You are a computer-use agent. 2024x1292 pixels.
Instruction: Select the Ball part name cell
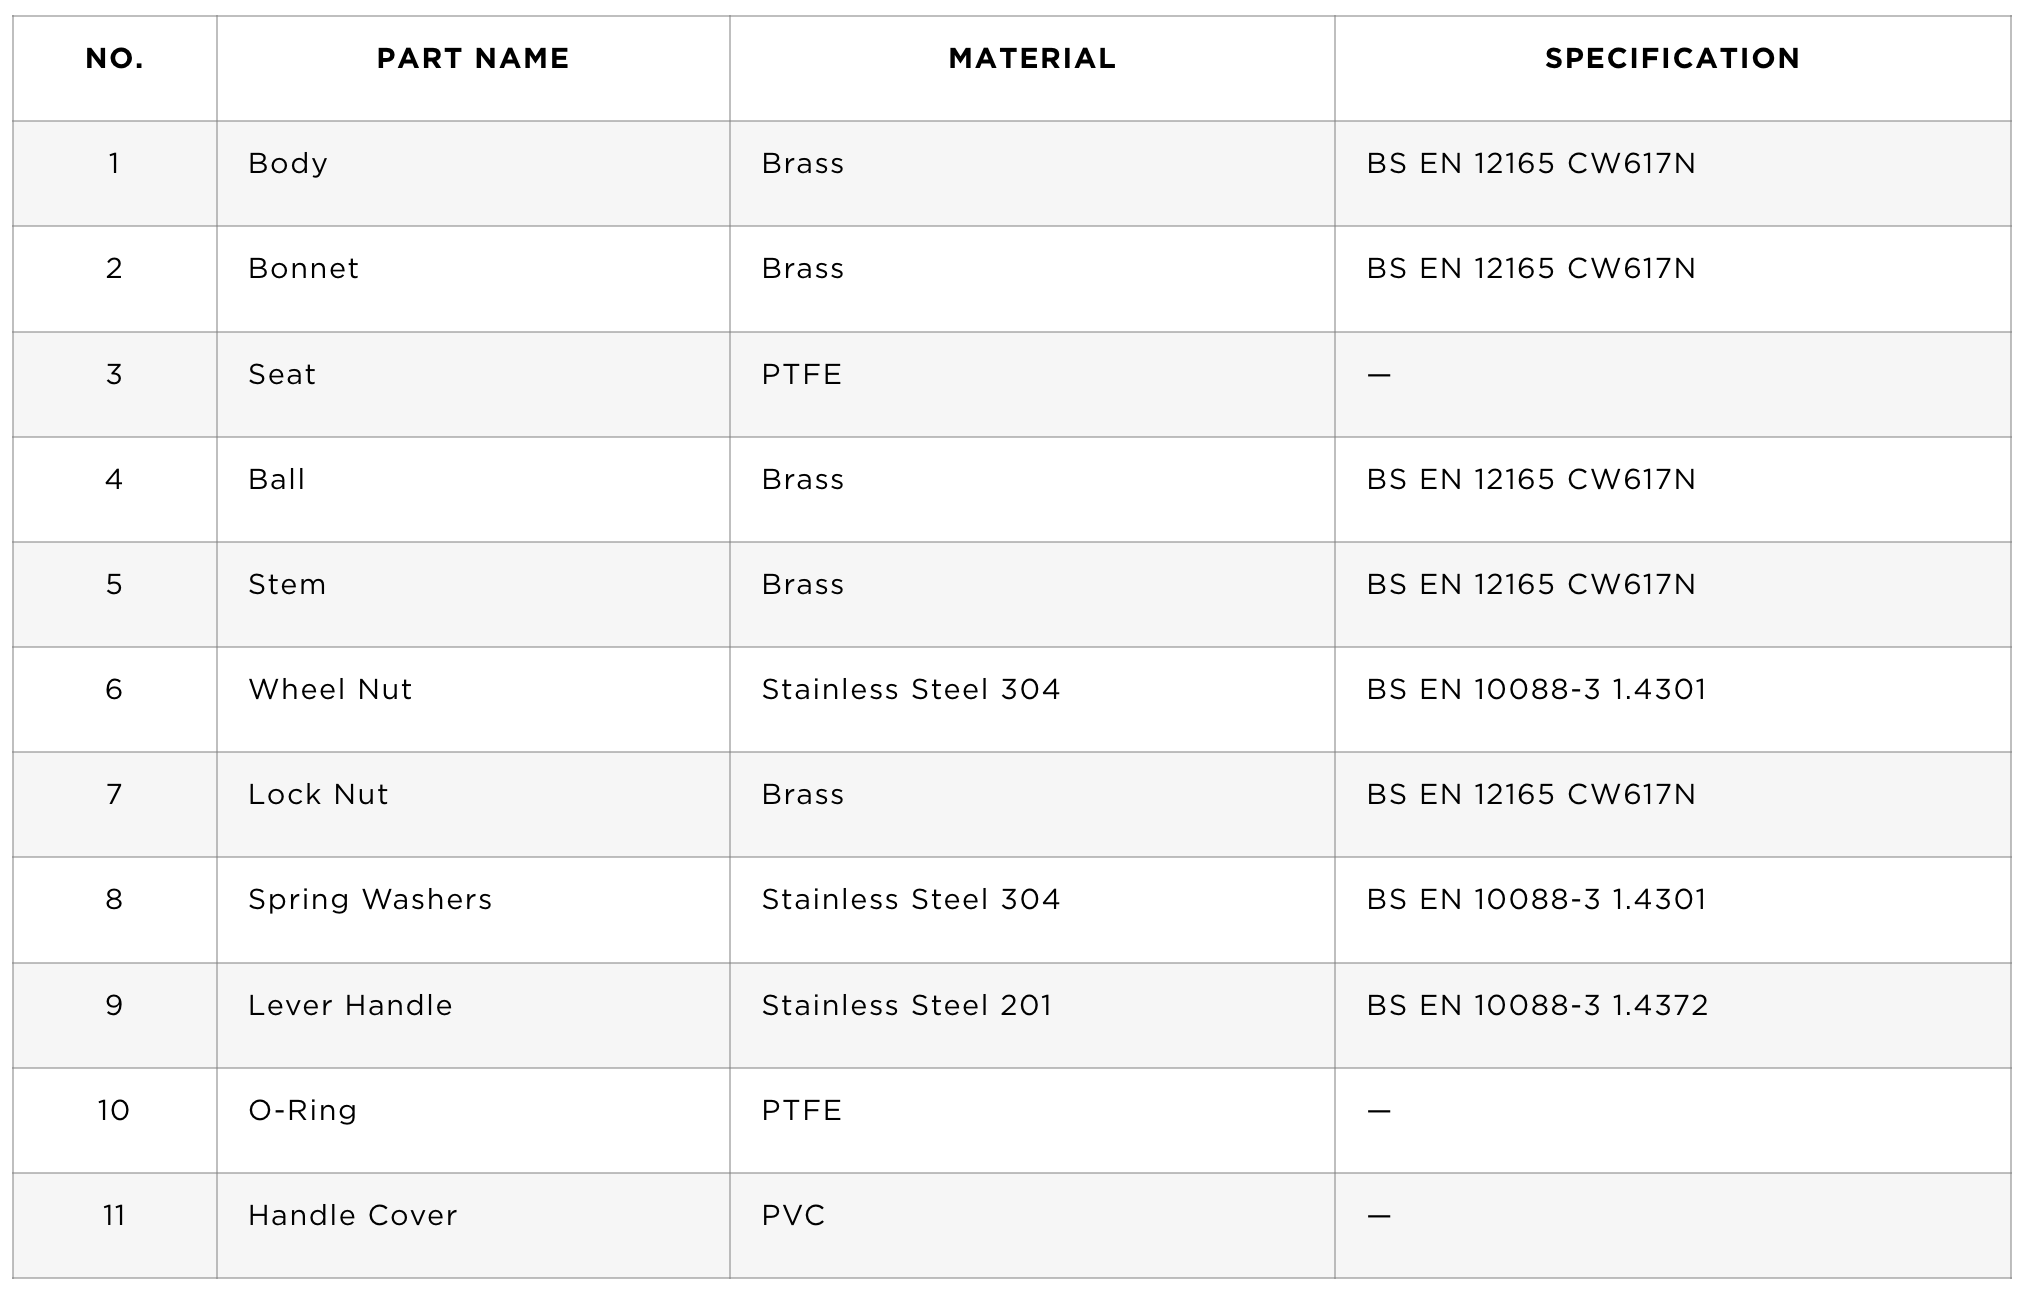pos(473,489)
